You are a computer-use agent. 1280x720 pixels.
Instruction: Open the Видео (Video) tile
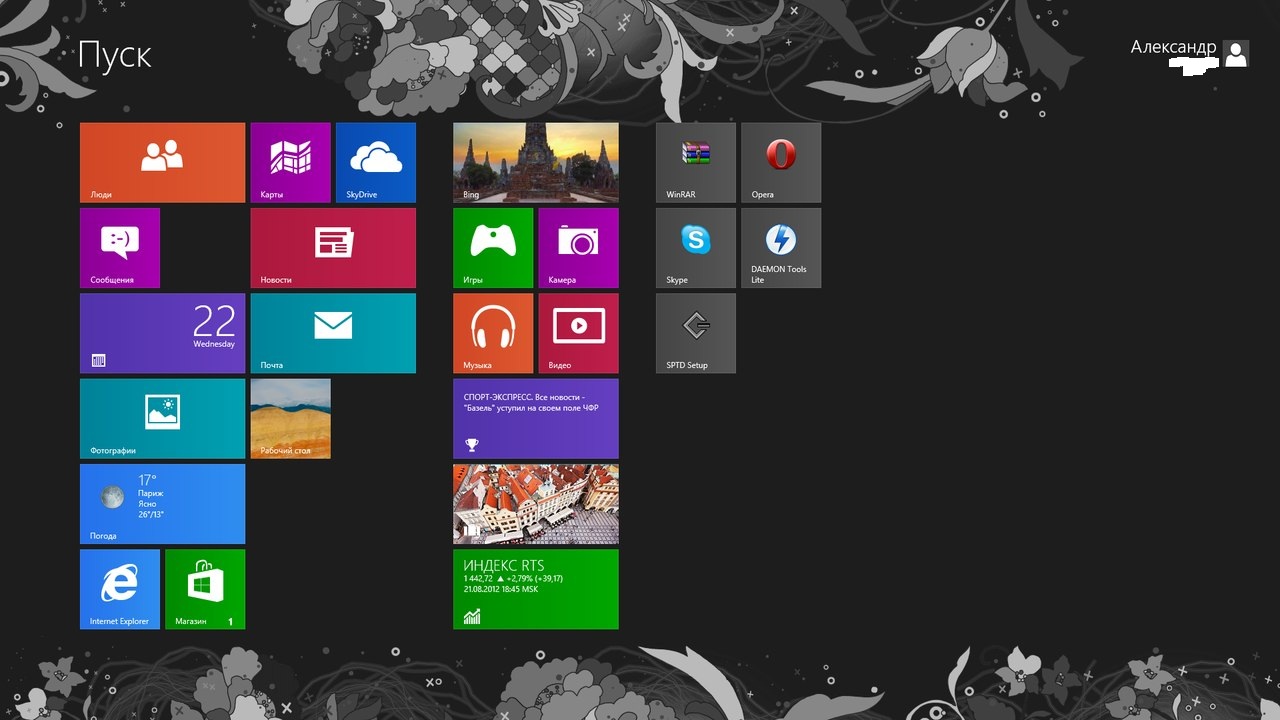[x=578, y=332]
